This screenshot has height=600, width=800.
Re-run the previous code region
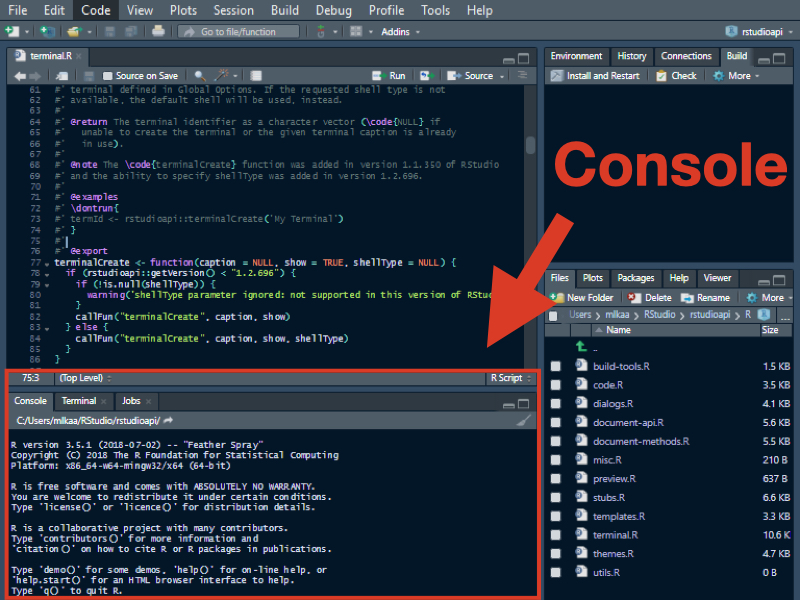pyautogui.click(x=425, y=76)
